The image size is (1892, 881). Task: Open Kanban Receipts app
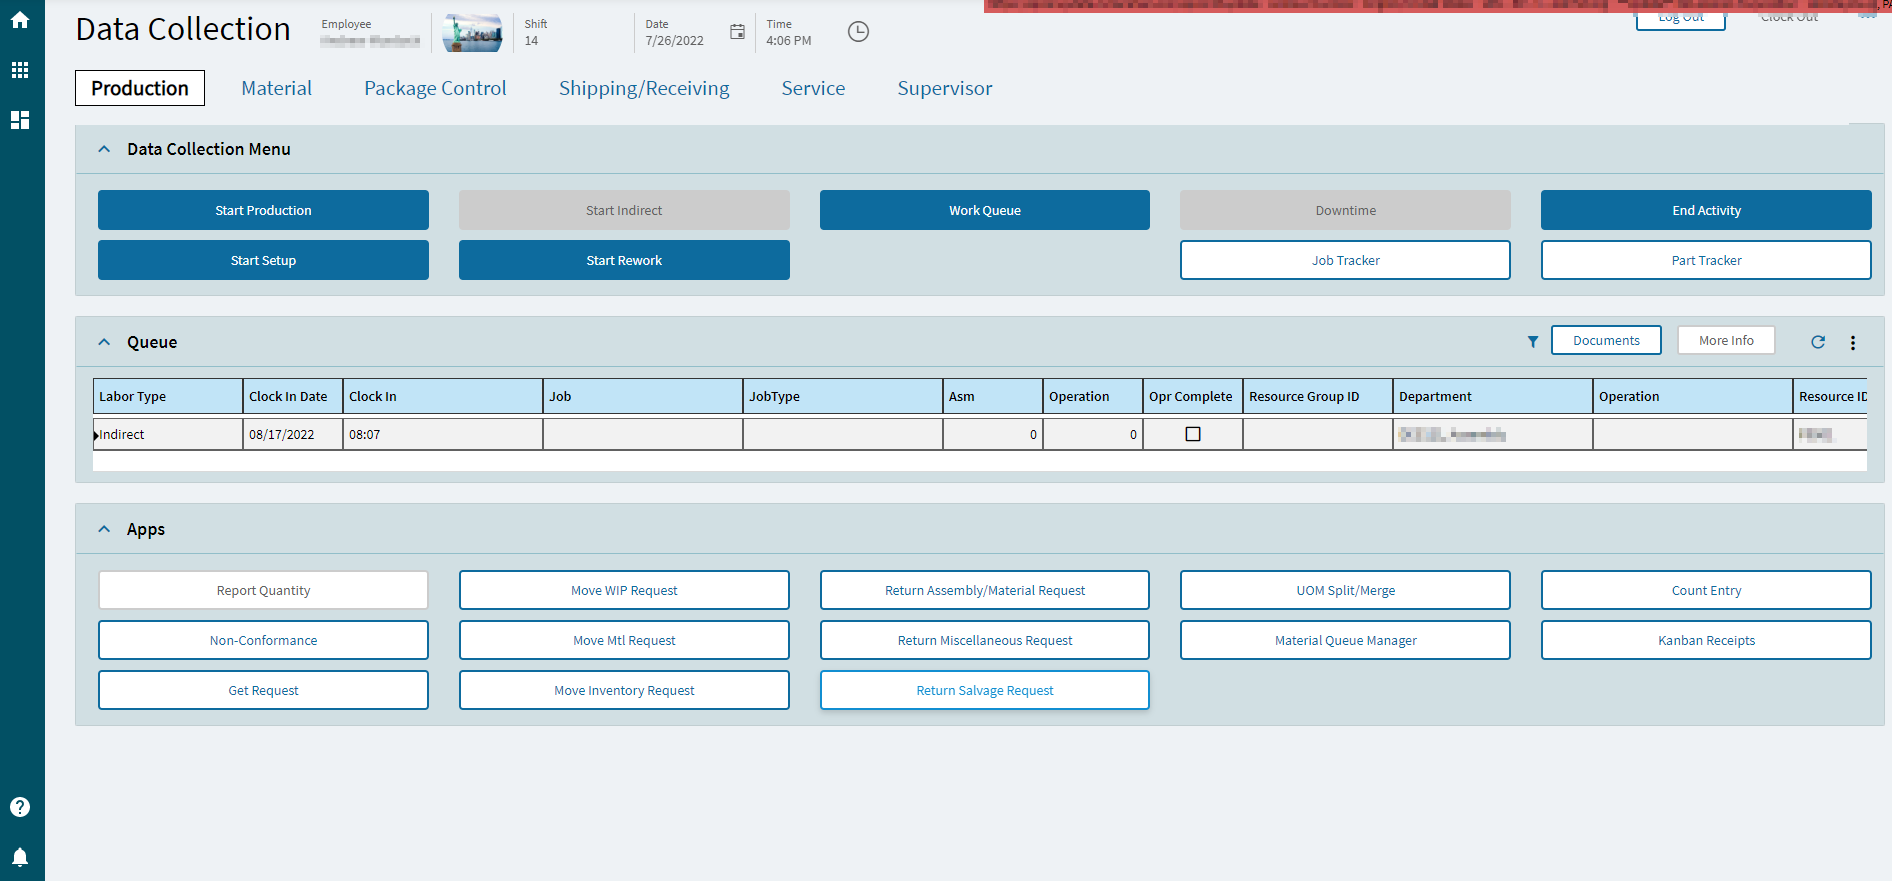1706,640
